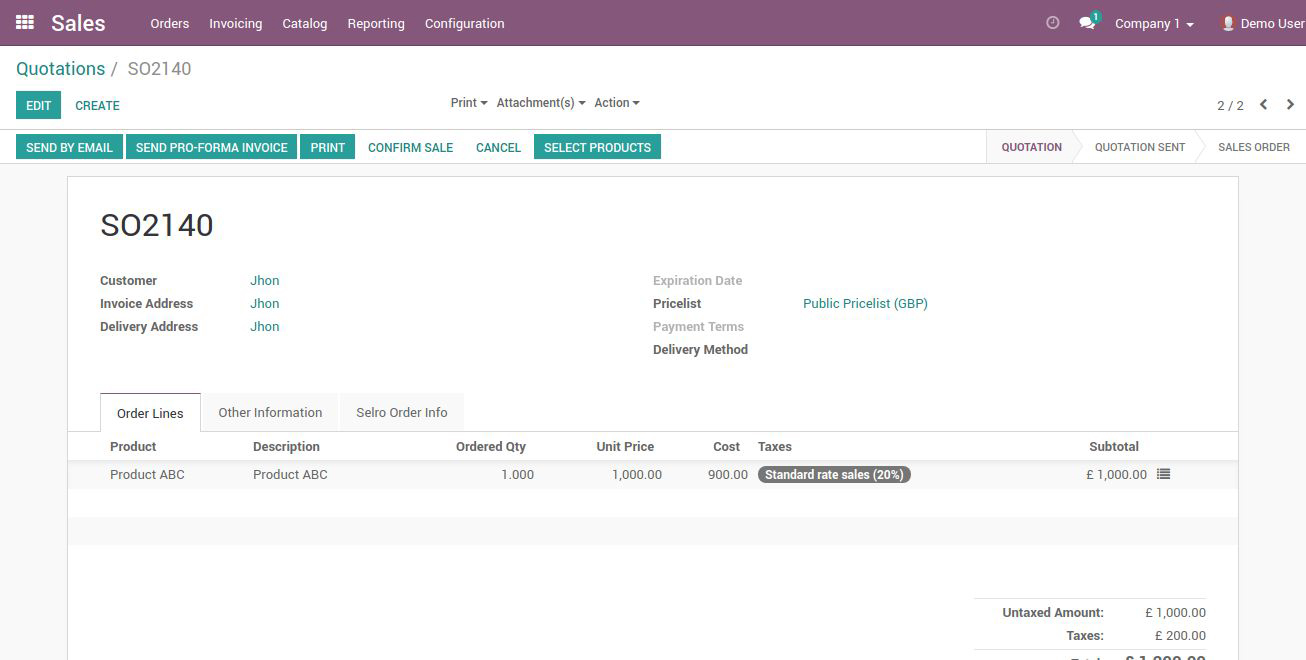
Task: Open Invoice Address link Jhon
Action: [x=265, y=304]
